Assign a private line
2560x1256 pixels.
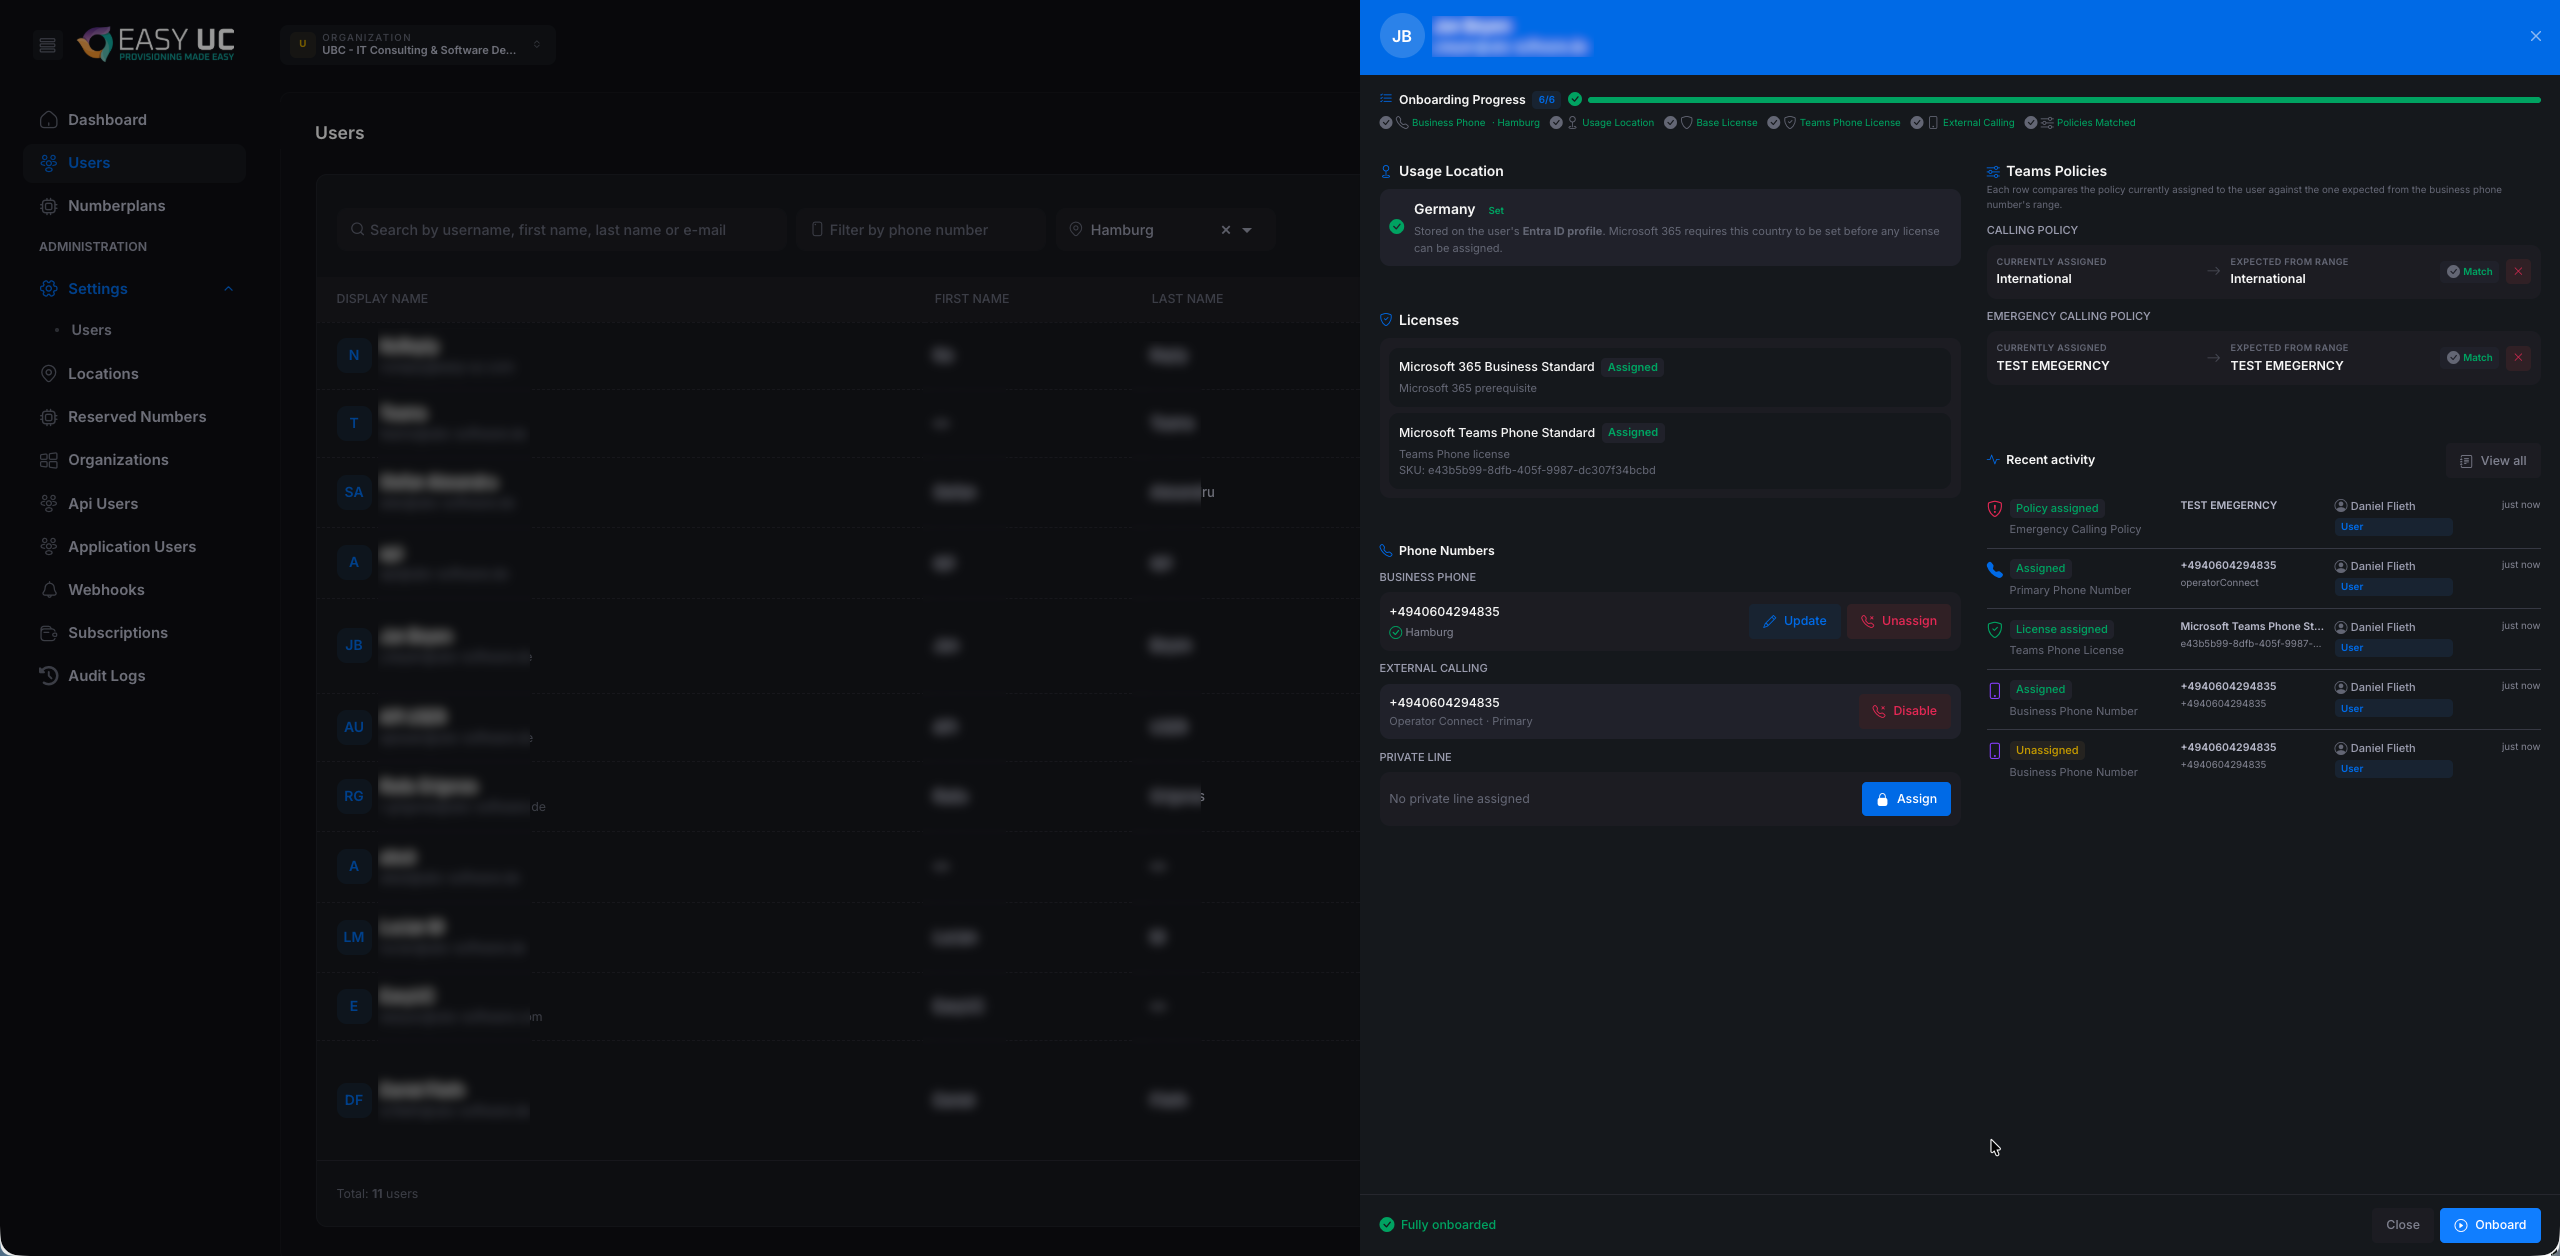click(1906, 799)
